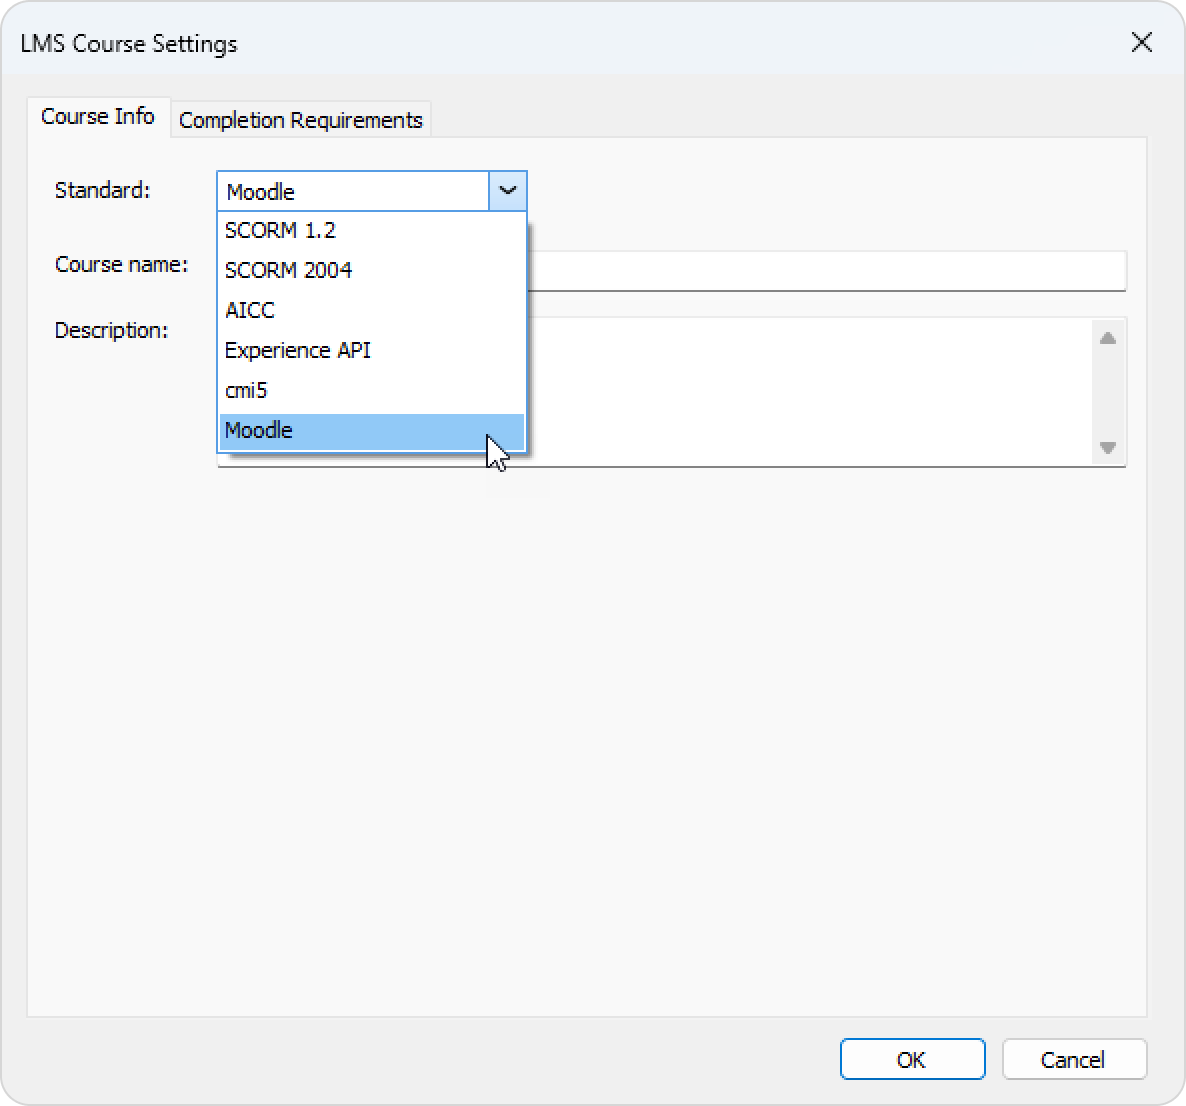Collapse the Standard dropdown using its chevron
Image resolution: width=1186 pixels, height=1106 pixels.
508,191
